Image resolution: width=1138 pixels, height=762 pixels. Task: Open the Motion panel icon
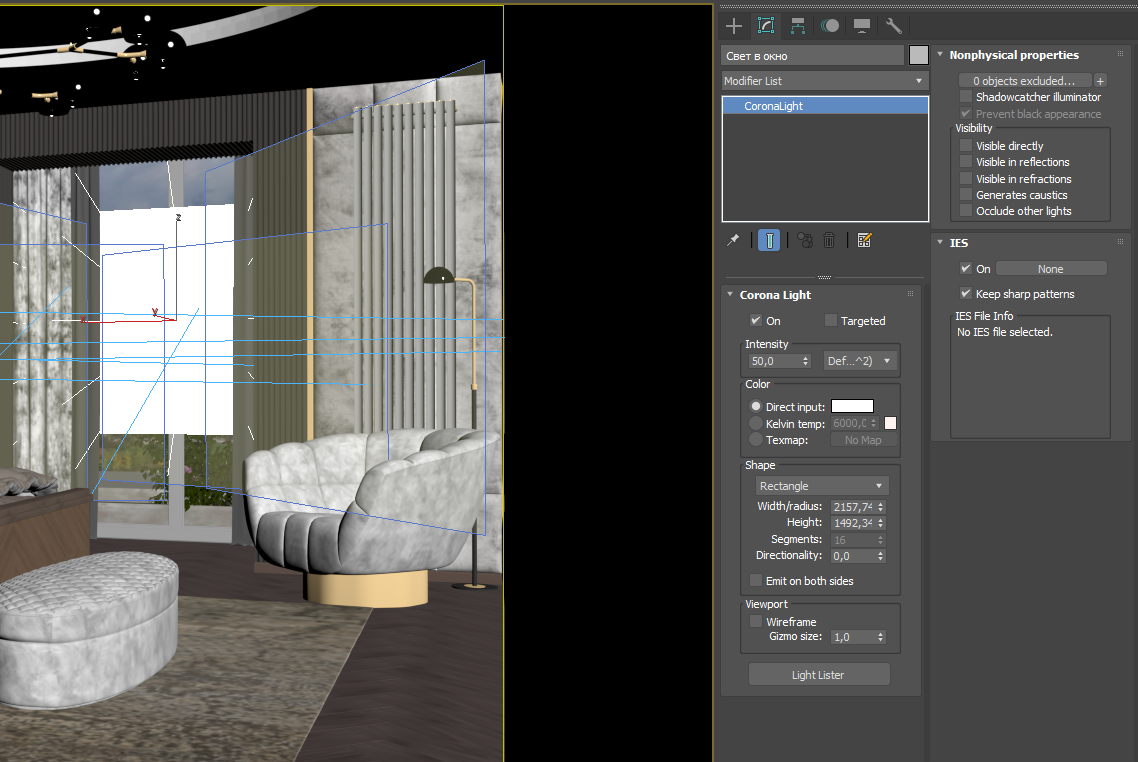pyautogui.click(x=830, y=26)
